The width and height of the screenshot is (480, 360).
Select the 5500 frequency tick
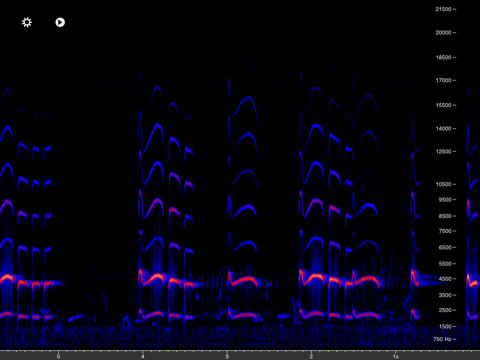tap(445, 264)
